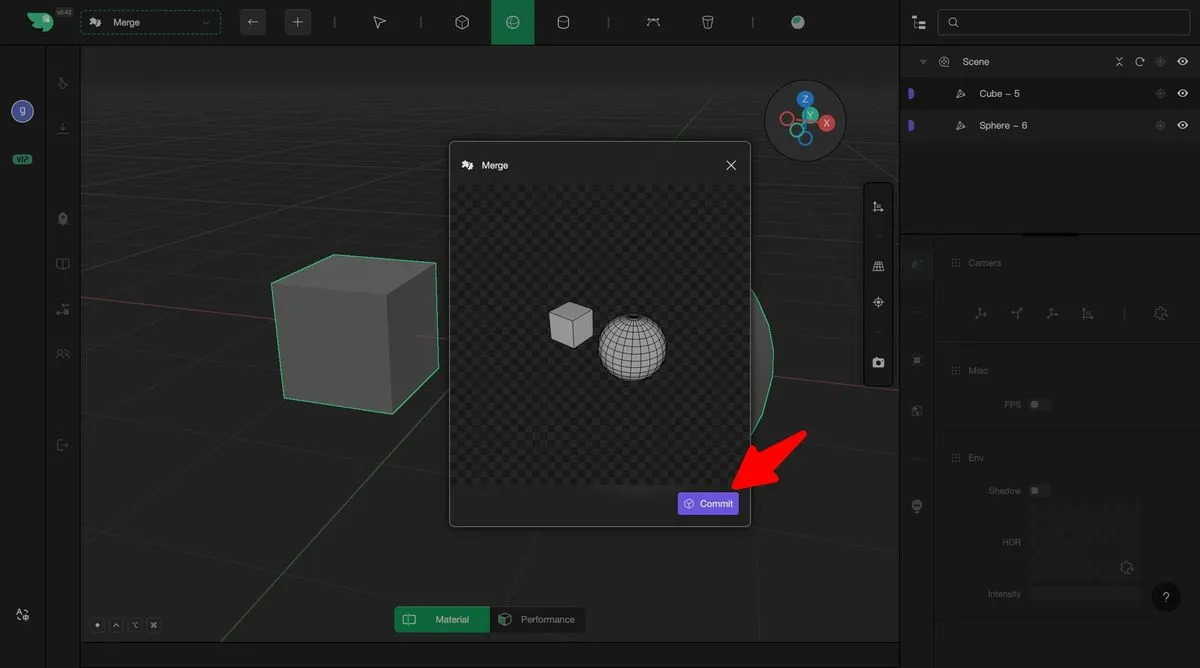Image resolution: width=1200 pixels, height=668 pixels.
Task: Click the cube icon in top toolbar
Action: [x=462, y=22]
